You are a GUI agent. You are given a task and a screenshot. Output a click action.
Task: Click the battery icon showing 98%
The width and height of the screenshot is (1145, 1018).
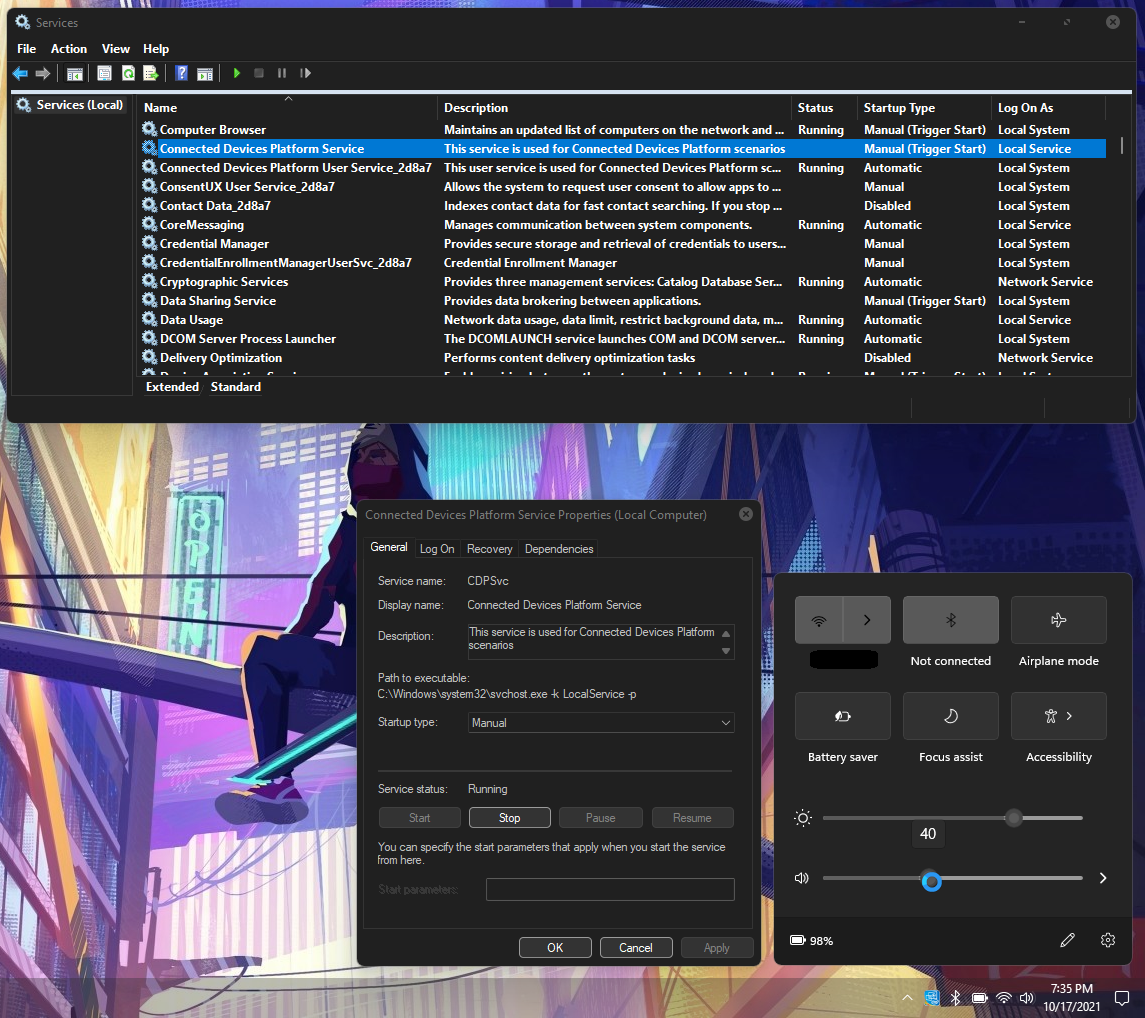[797, 941]
